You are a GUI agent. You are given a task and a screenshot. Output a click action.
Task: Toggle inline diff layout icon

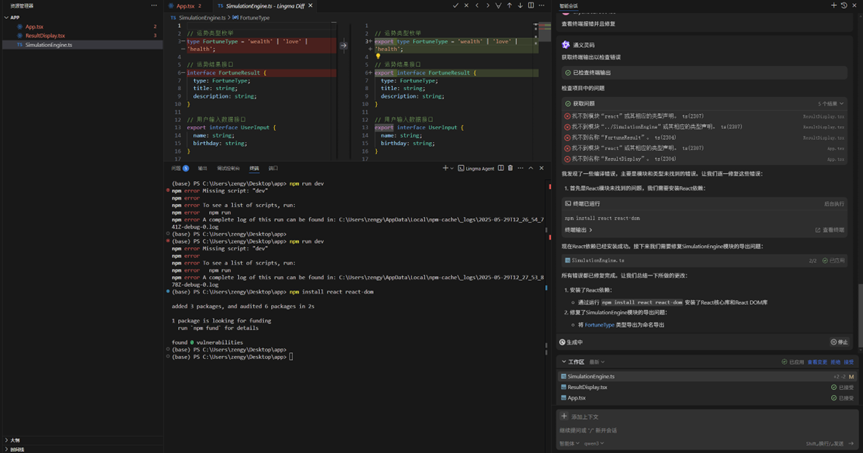(x=531, y=6)
